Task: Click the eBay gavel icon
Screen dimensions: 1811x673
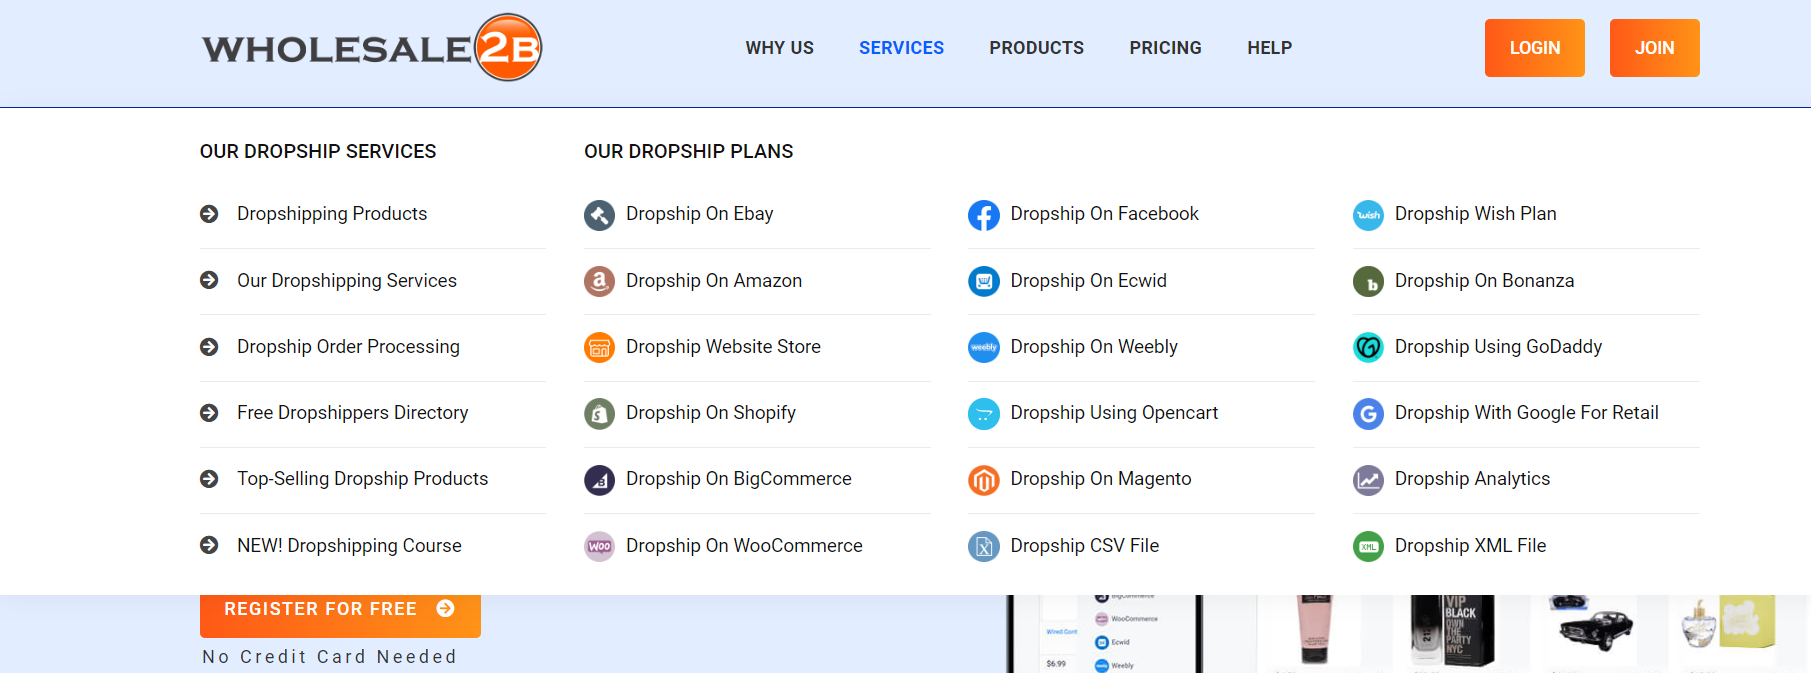Action: [x=599, y=215]
